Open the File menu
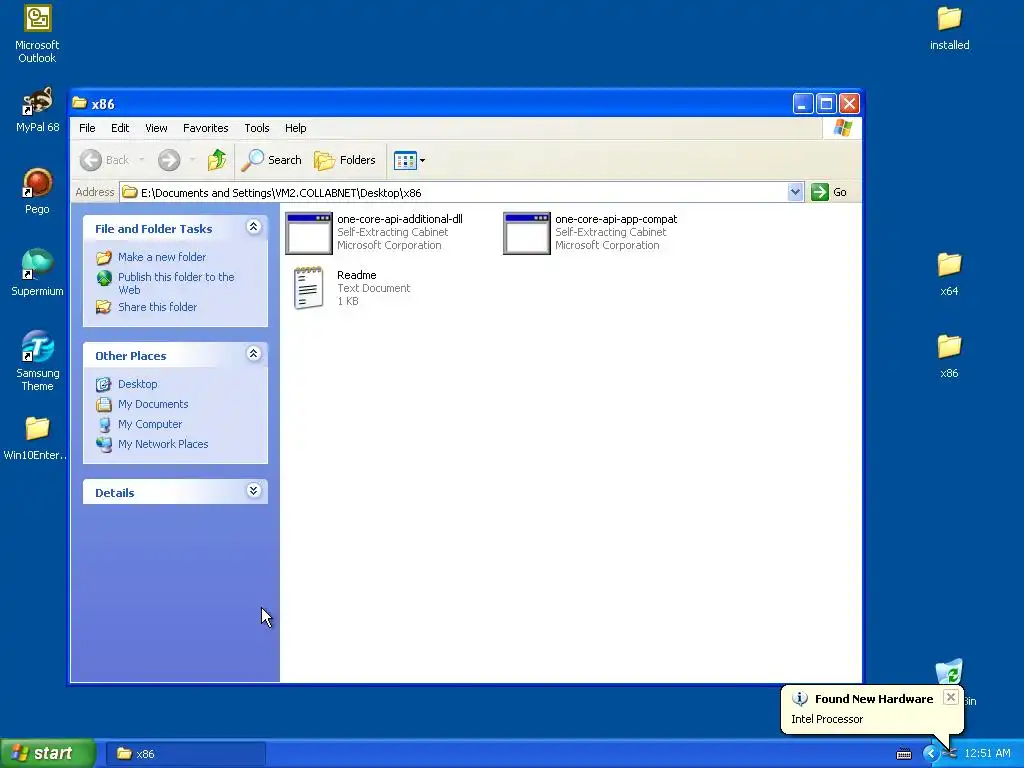 point(87,128)
